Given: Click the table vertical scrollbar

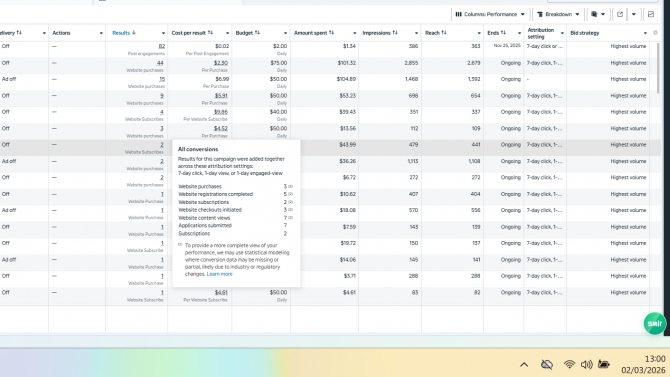Looking at the screenshot, I should [x=658, y=68].
